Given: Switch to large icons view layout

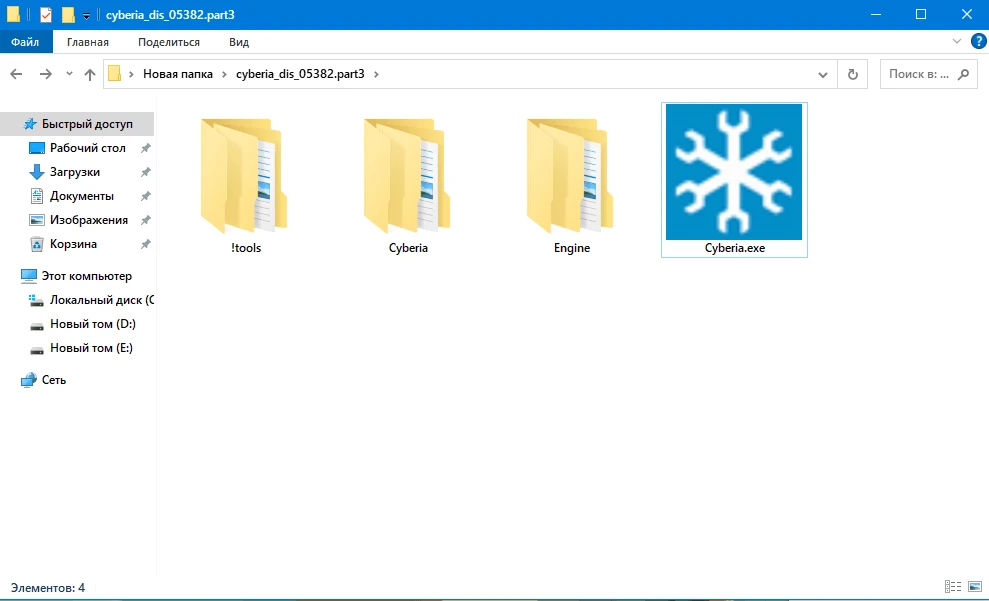Looking at the screenshot, I should [974, 587].
